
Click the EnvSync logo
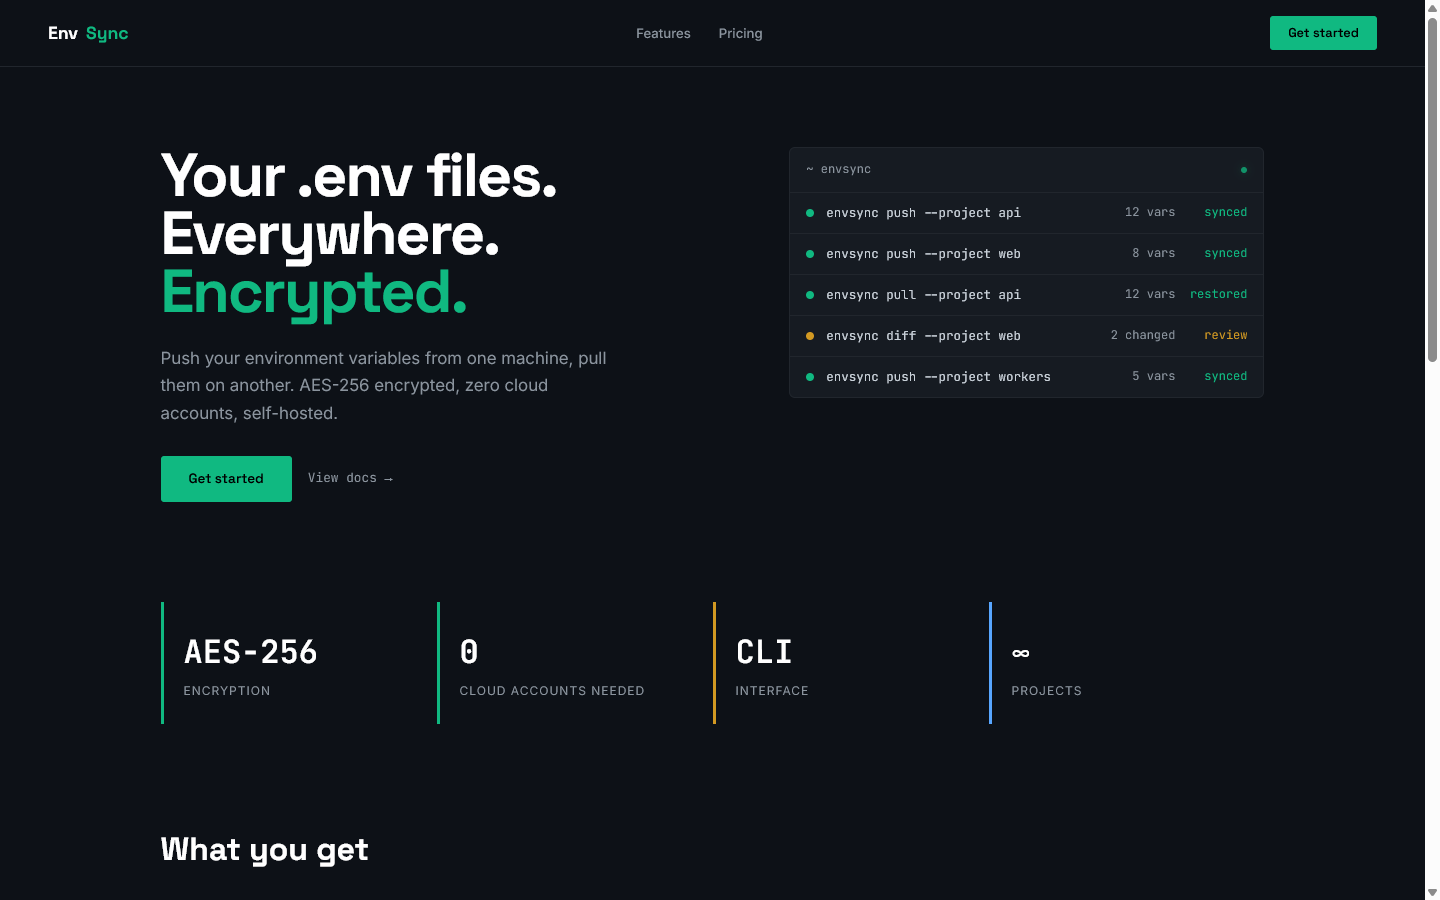tap(87, 33)
